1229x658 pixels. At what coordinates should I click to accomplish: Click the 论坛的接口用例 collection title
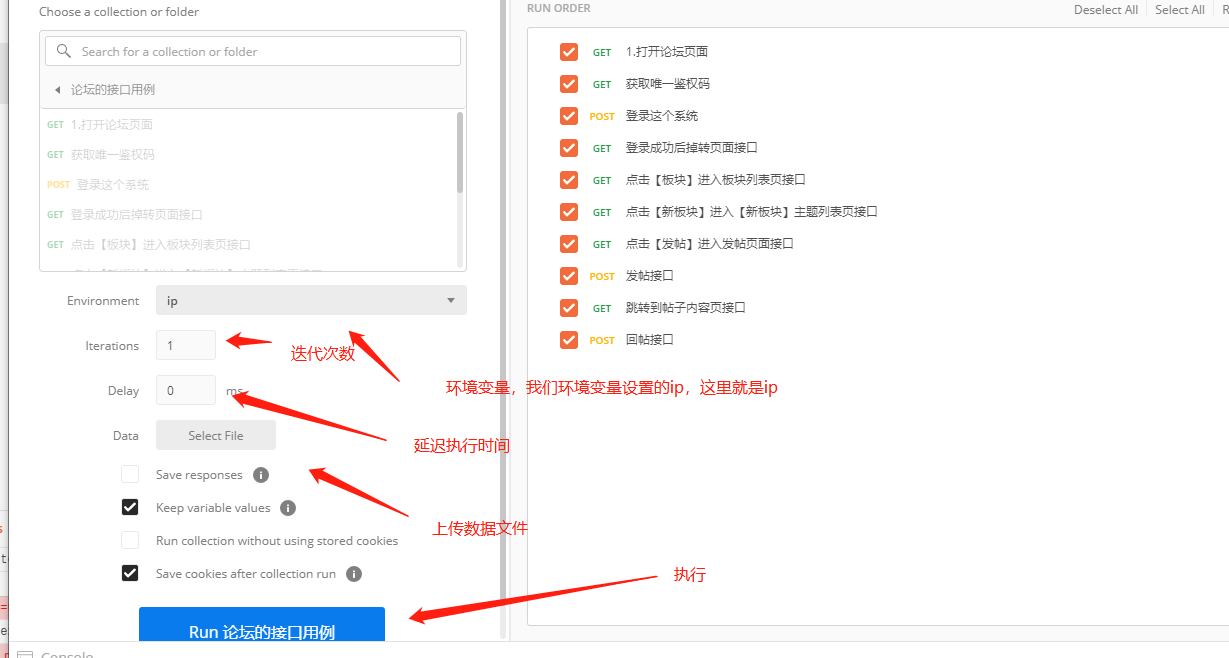[x=112, y=90]
